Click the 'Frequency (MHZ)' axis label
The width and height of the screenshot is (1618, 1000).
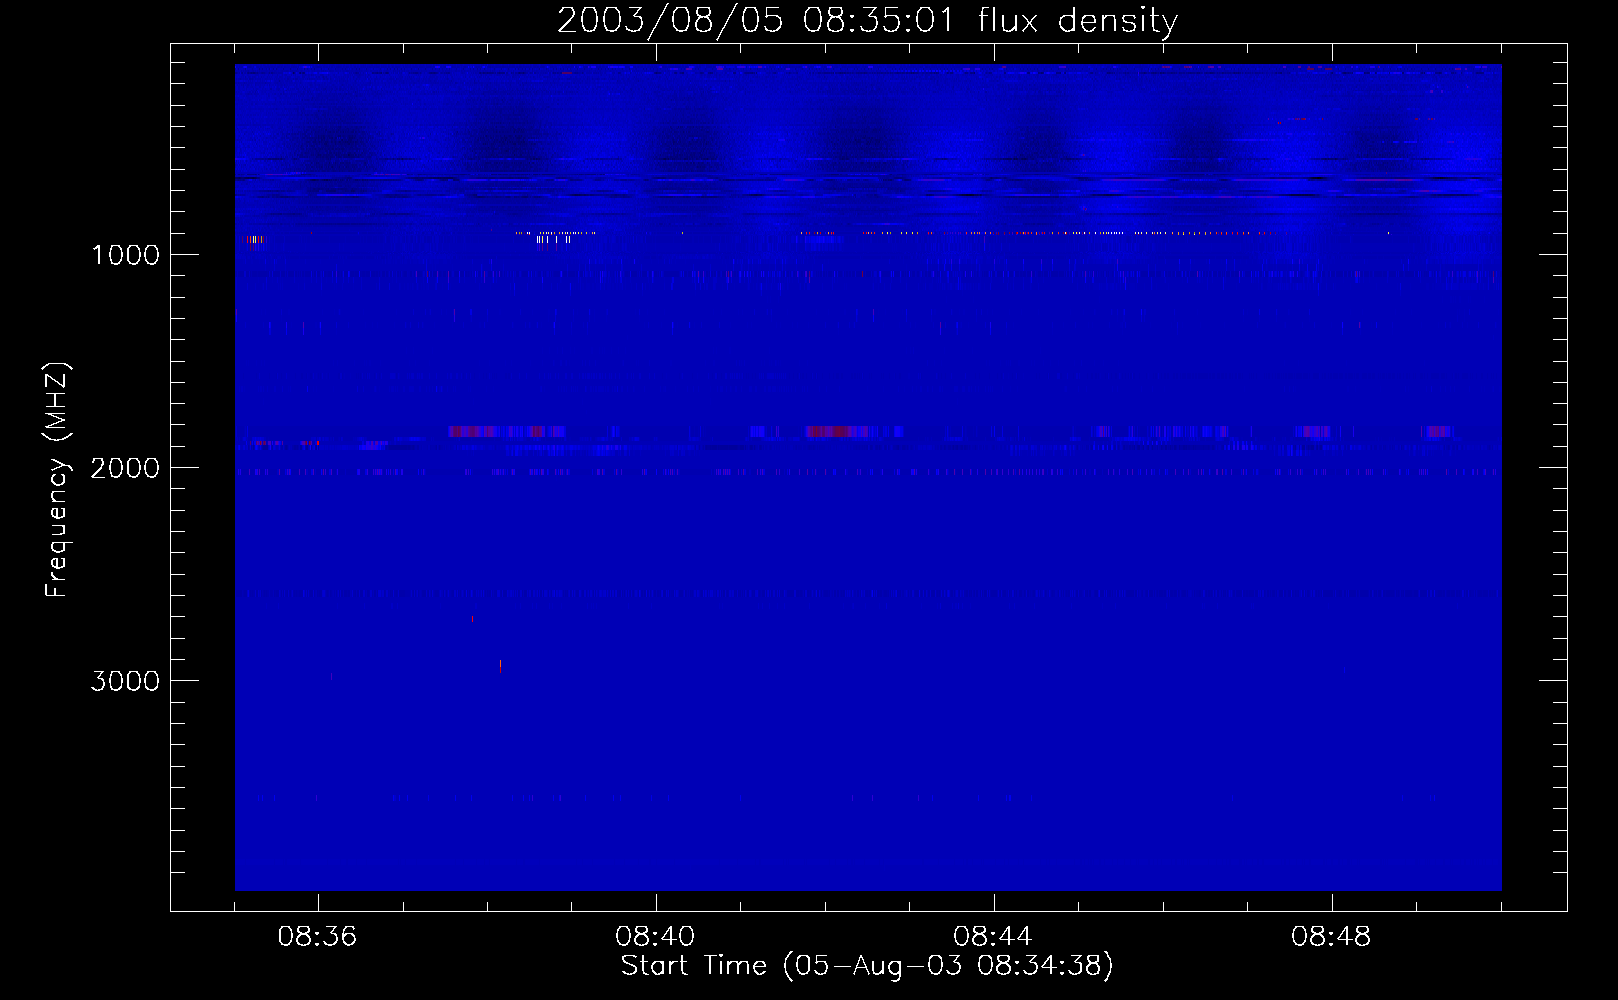tap(57, 480)
